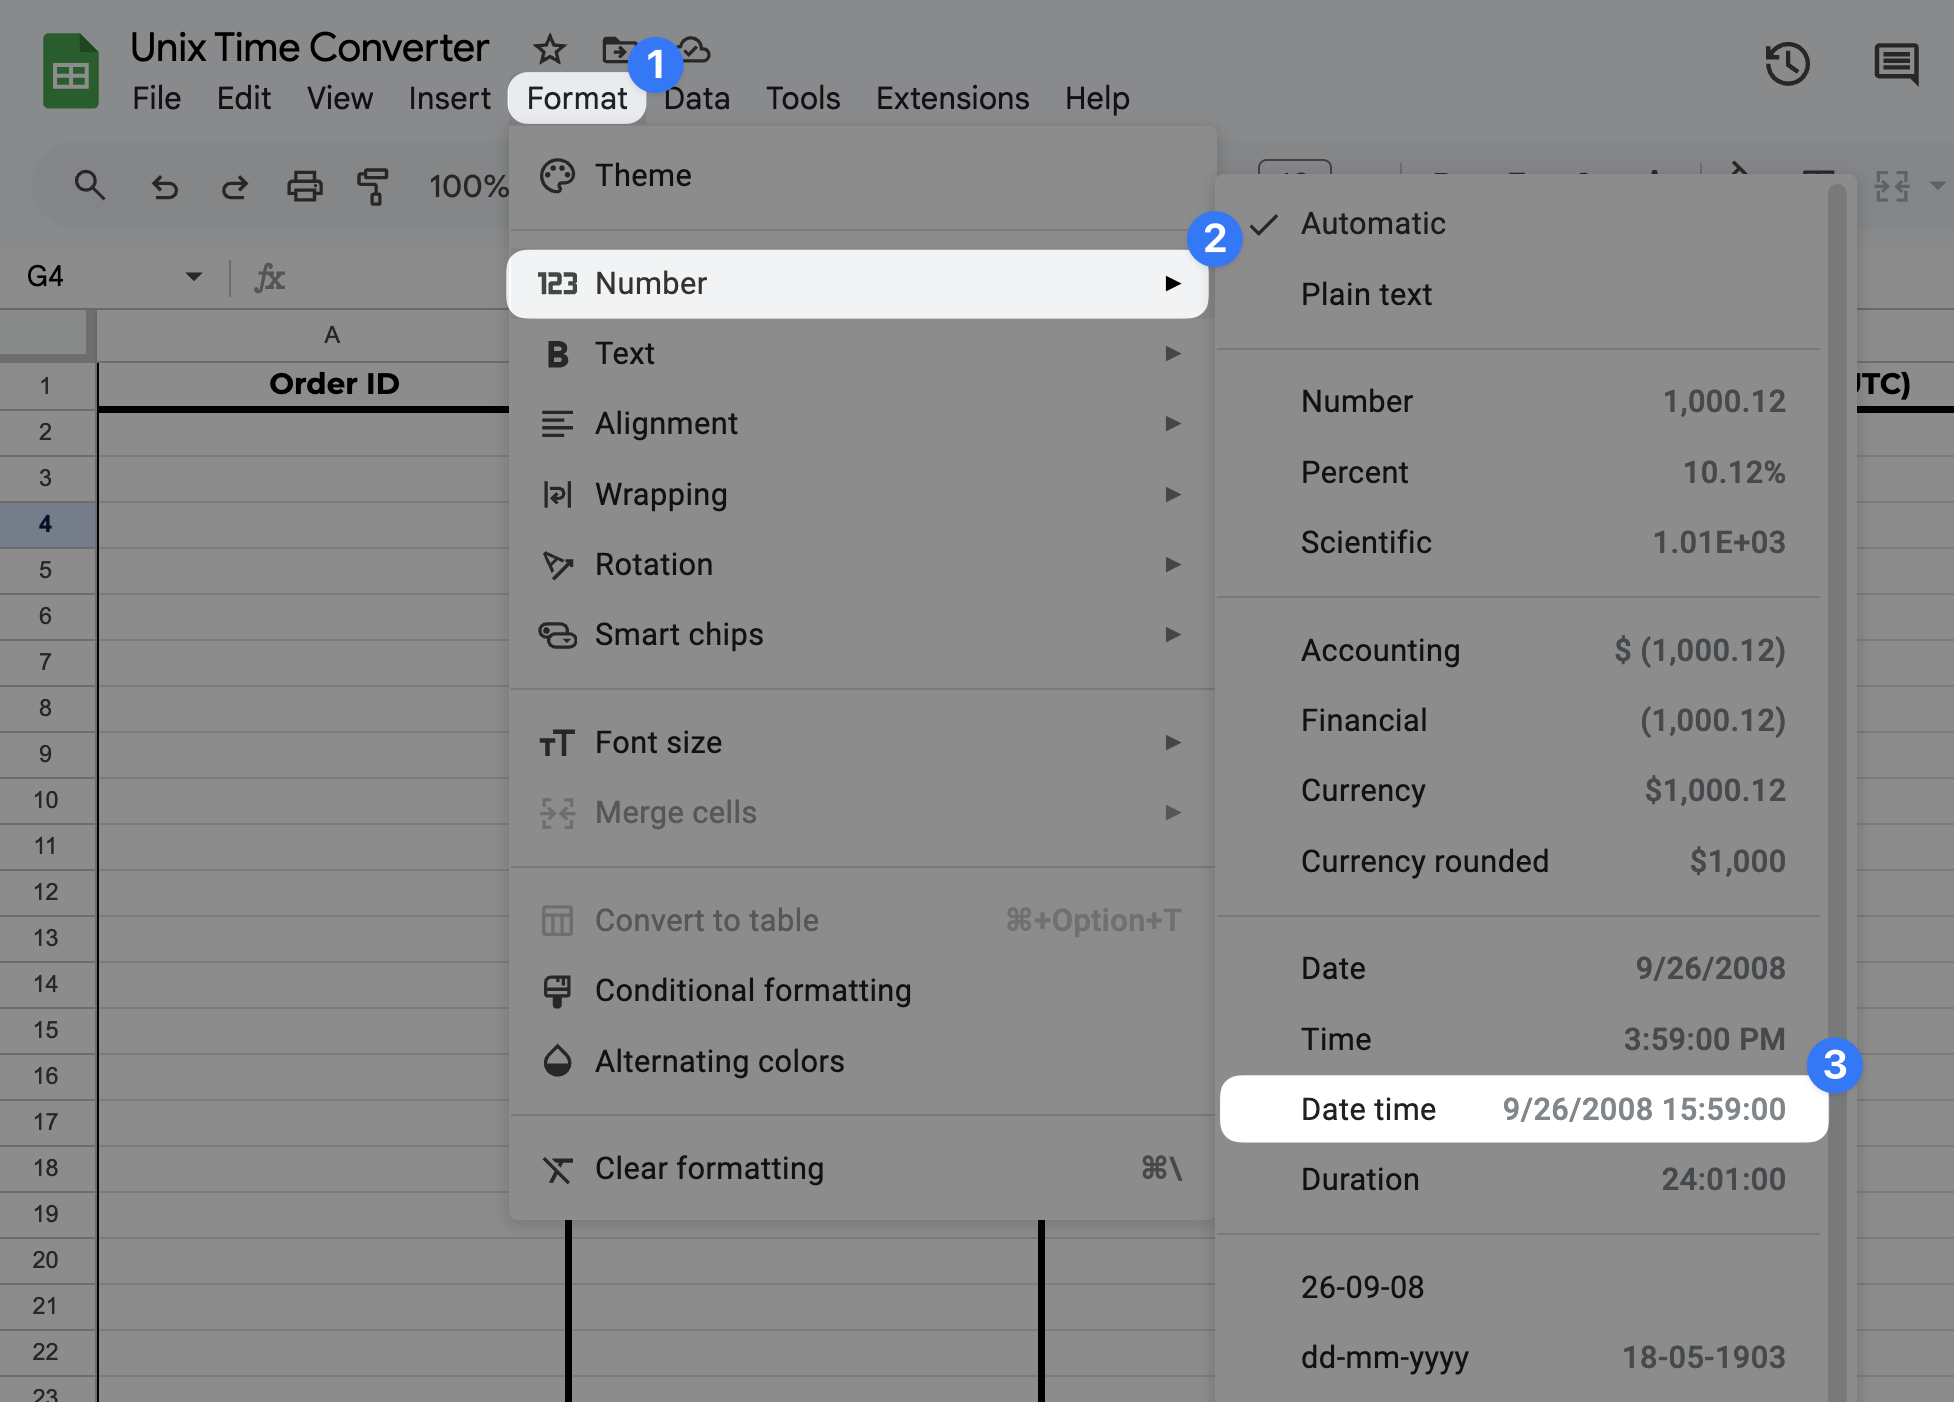Click the redo arrow icon
Viewport: 1954px width, 1402px height.
pos(234,187)
